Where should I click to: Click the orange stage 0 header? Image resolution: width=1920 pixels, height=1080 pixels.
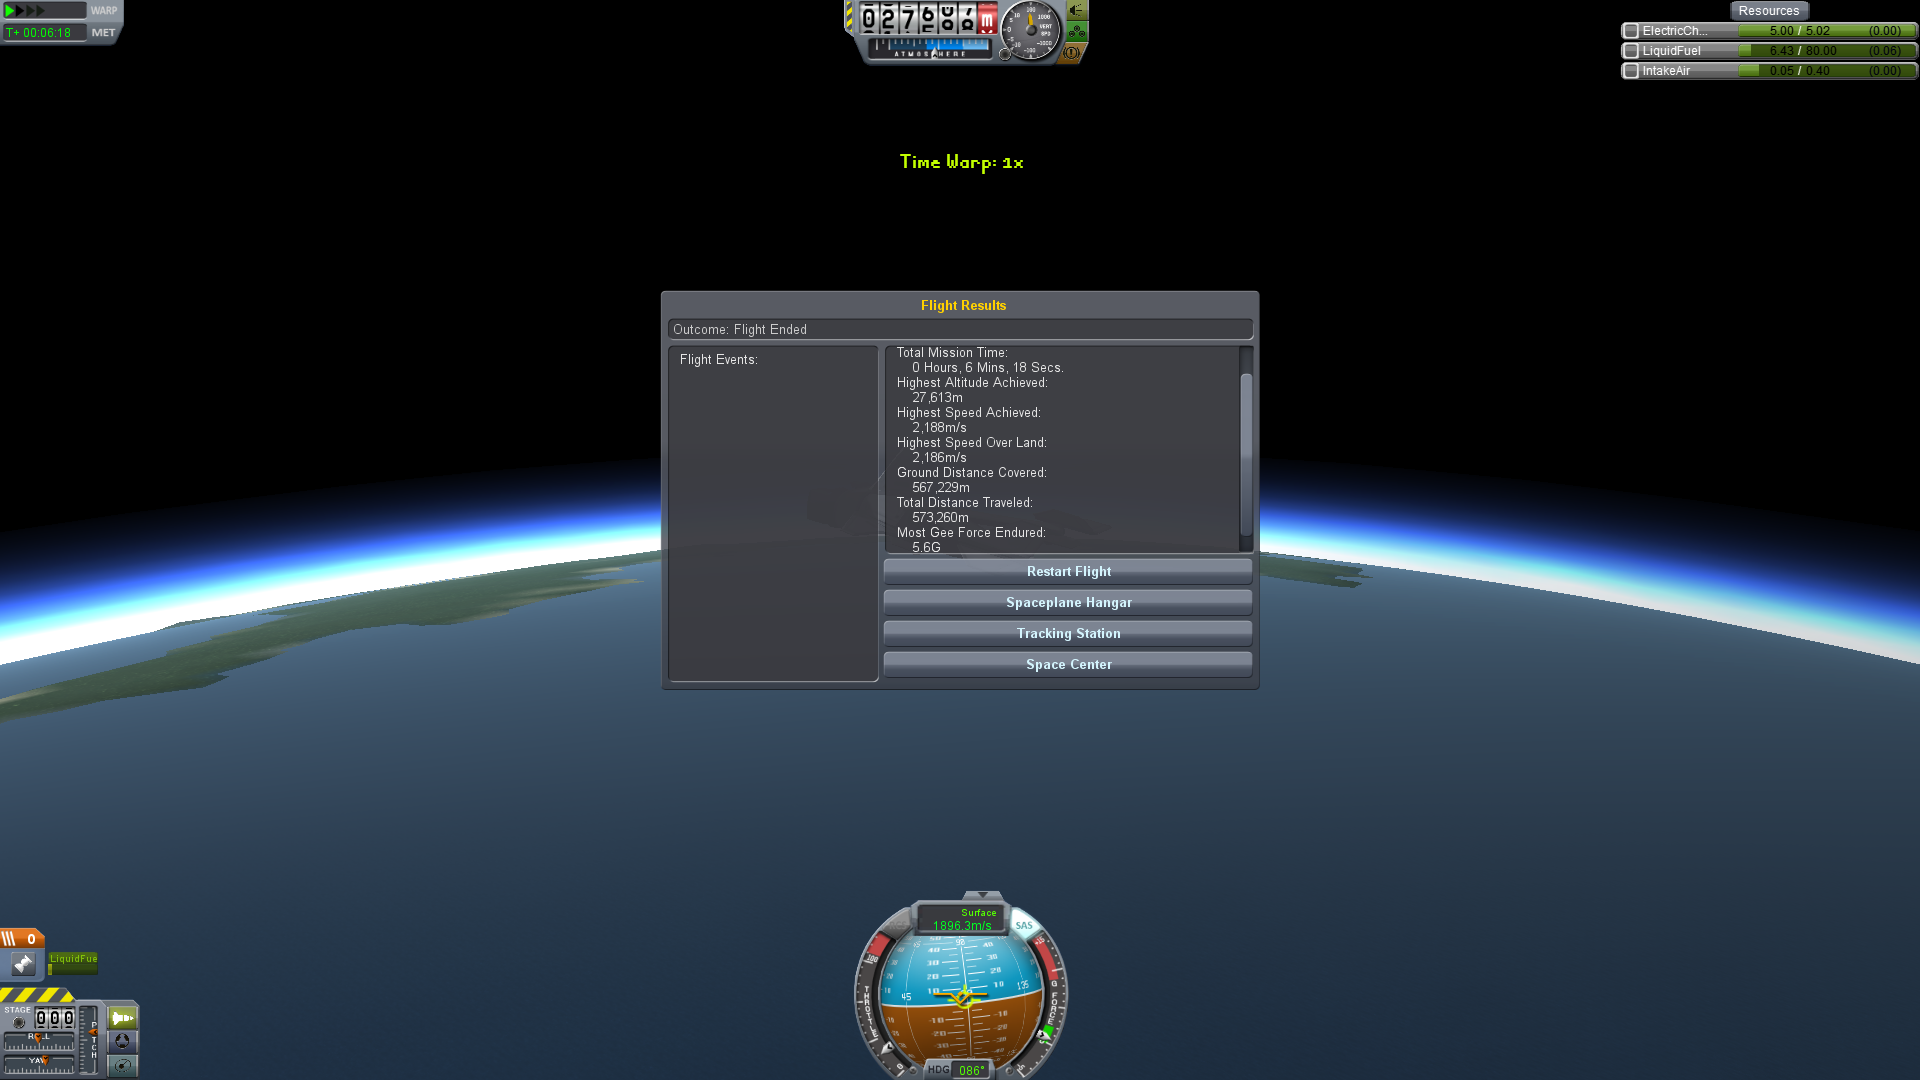tap(22, 938)
